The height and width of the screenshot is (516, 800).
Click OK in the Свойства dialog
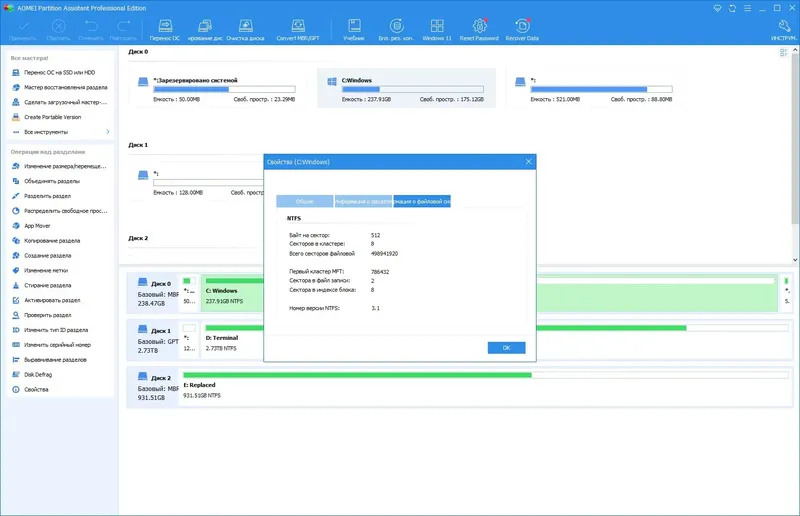click(x=506, y=348)
